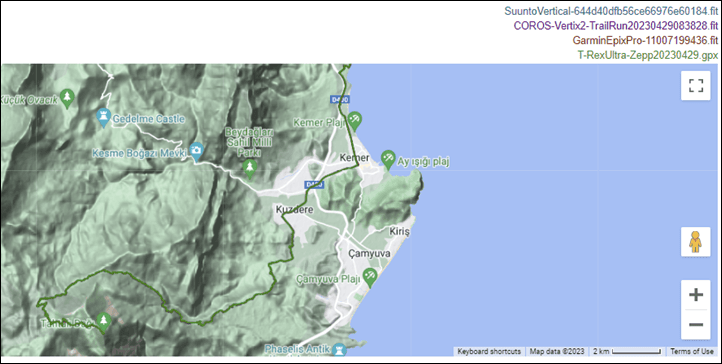Viewport: 722px width, 364px height.
Task: Select SuuntoVertical fit file track
Action: point(611,11)
